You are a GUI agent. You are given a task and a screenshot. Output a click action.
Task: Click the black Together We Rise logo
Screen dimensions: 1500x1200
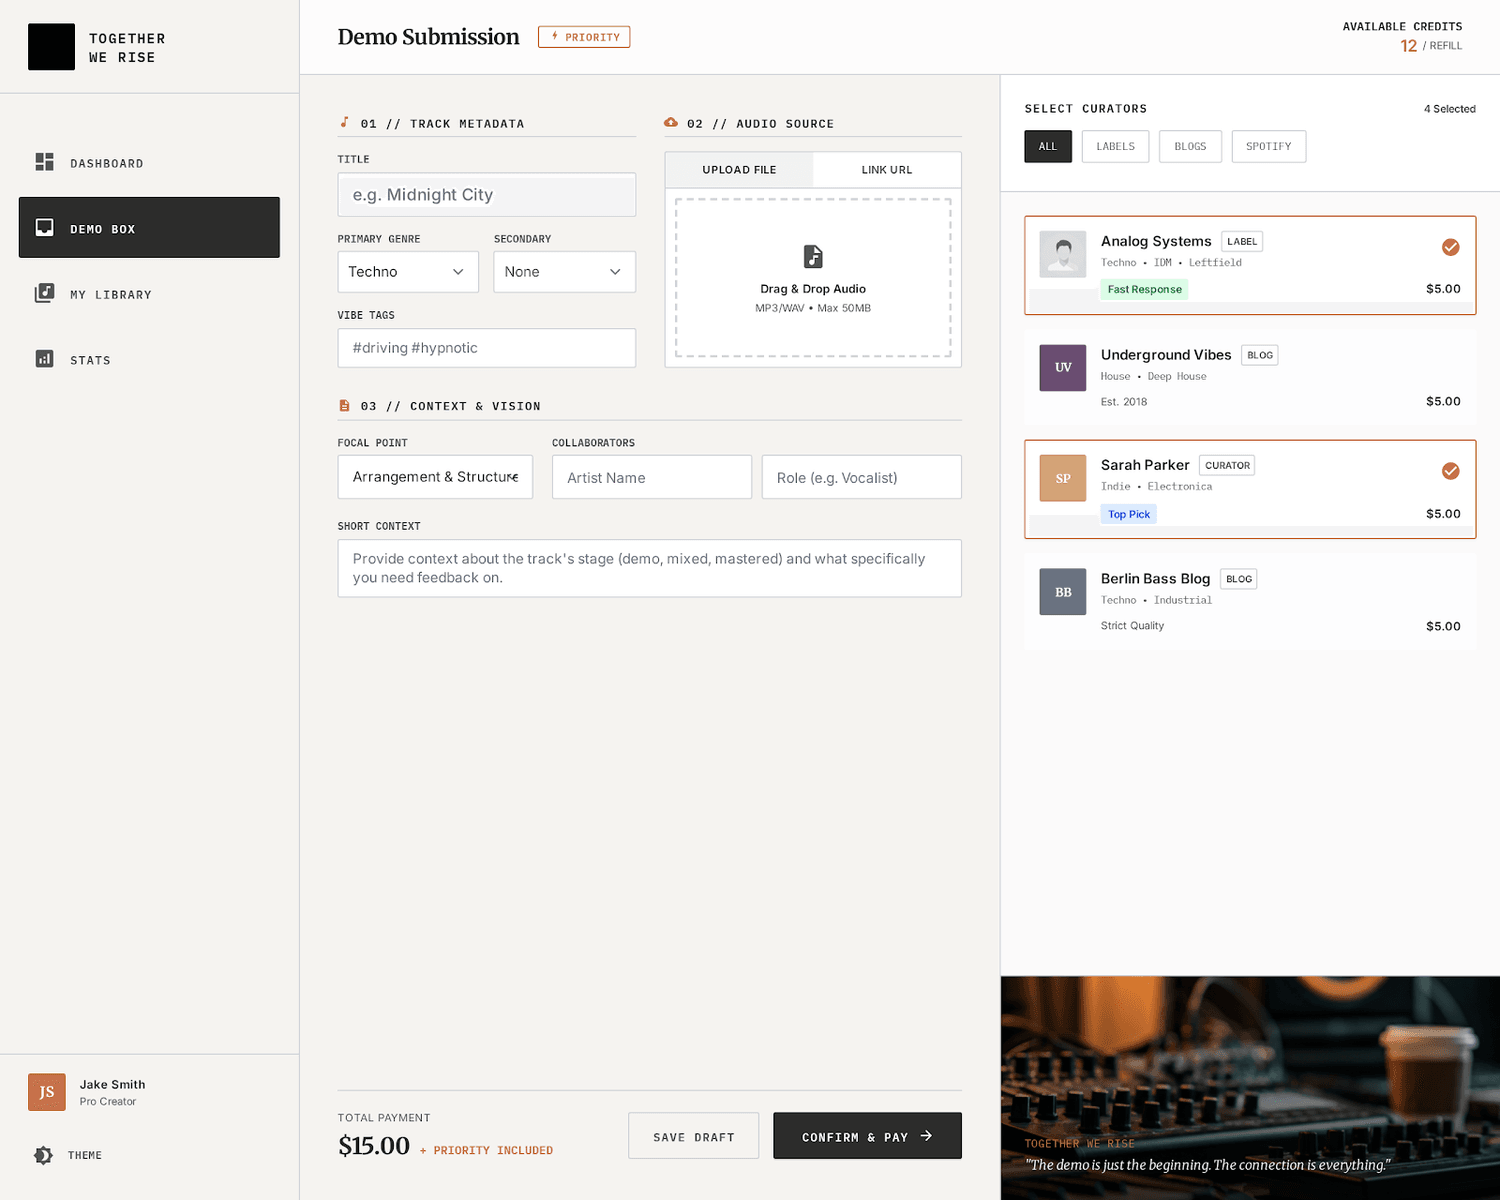51,47
